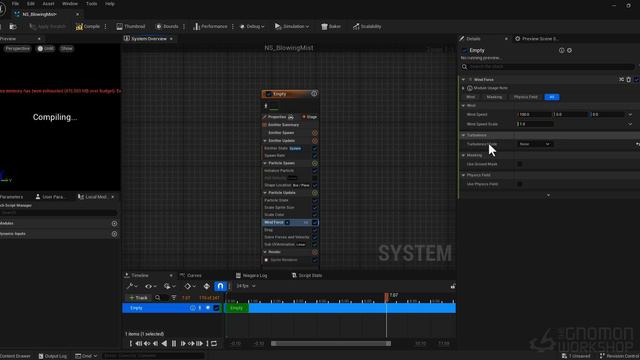Click the Stage button on emitter node
The width and height of the screenshot is (640, 360).
pyautogui.click(x=309, y=117)
